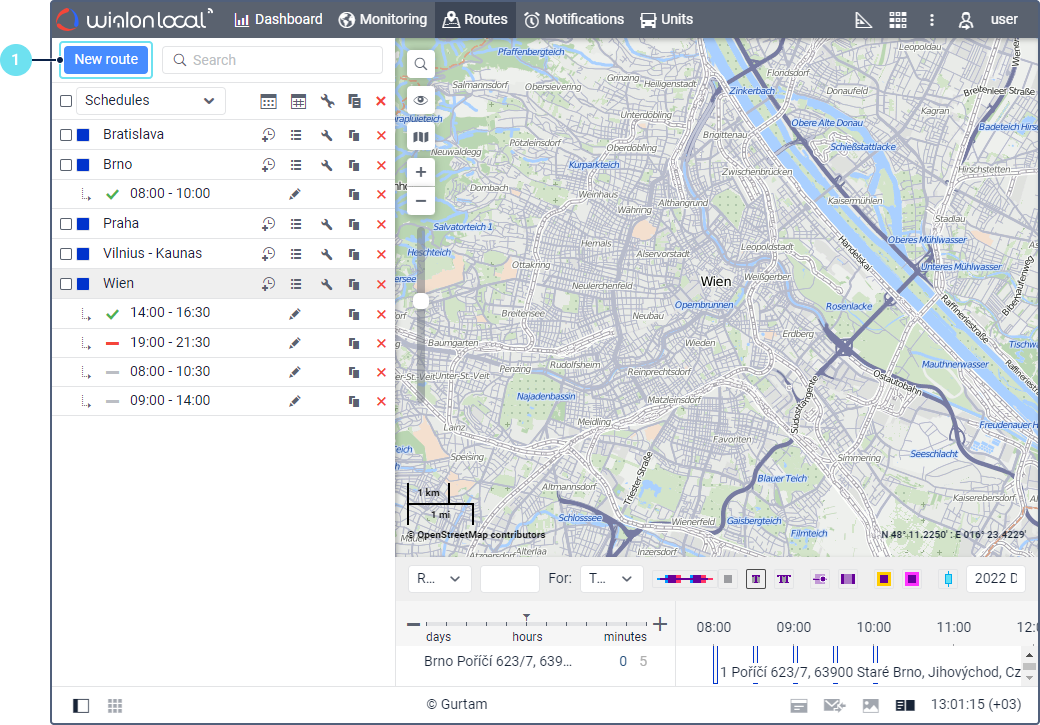
Task: Edit the Wien 14:00 - 16:30 schedule
Action: (295, 314)
